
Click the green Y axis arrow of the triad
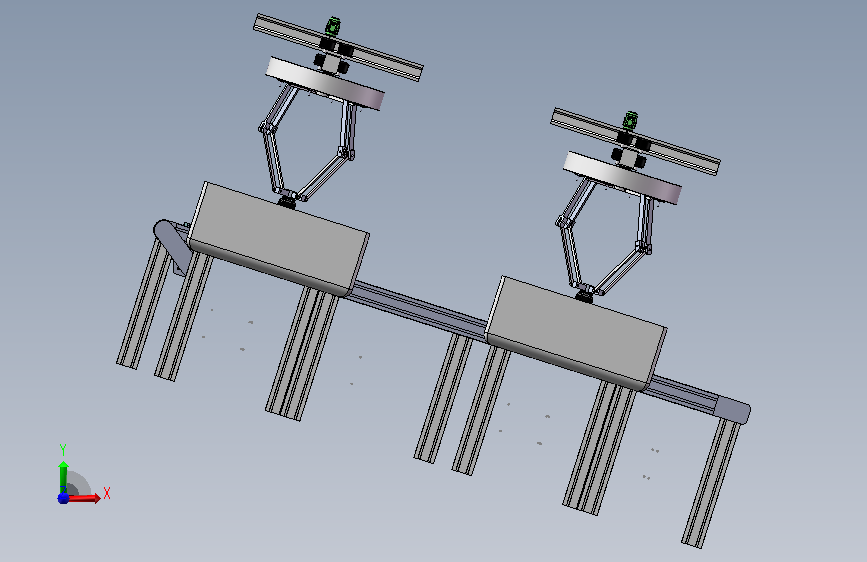click(x=63, y=477)
